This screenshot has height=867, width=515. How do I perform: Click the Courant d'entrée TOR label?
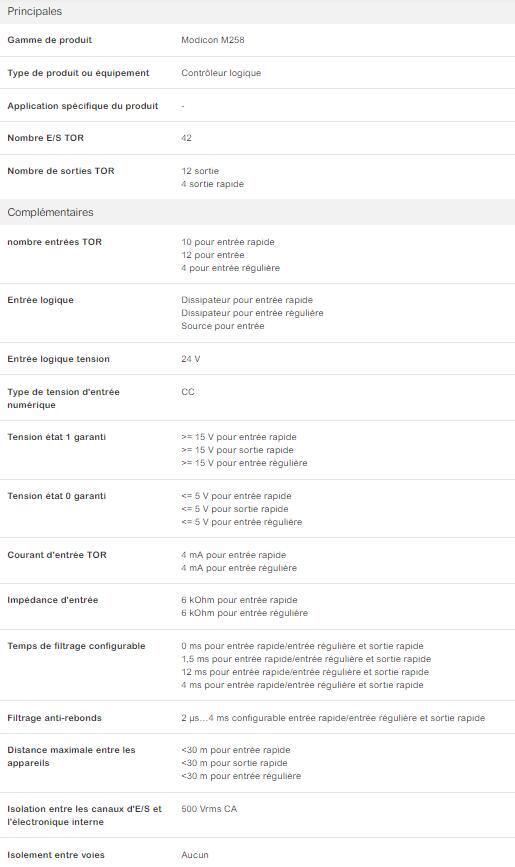56,555
